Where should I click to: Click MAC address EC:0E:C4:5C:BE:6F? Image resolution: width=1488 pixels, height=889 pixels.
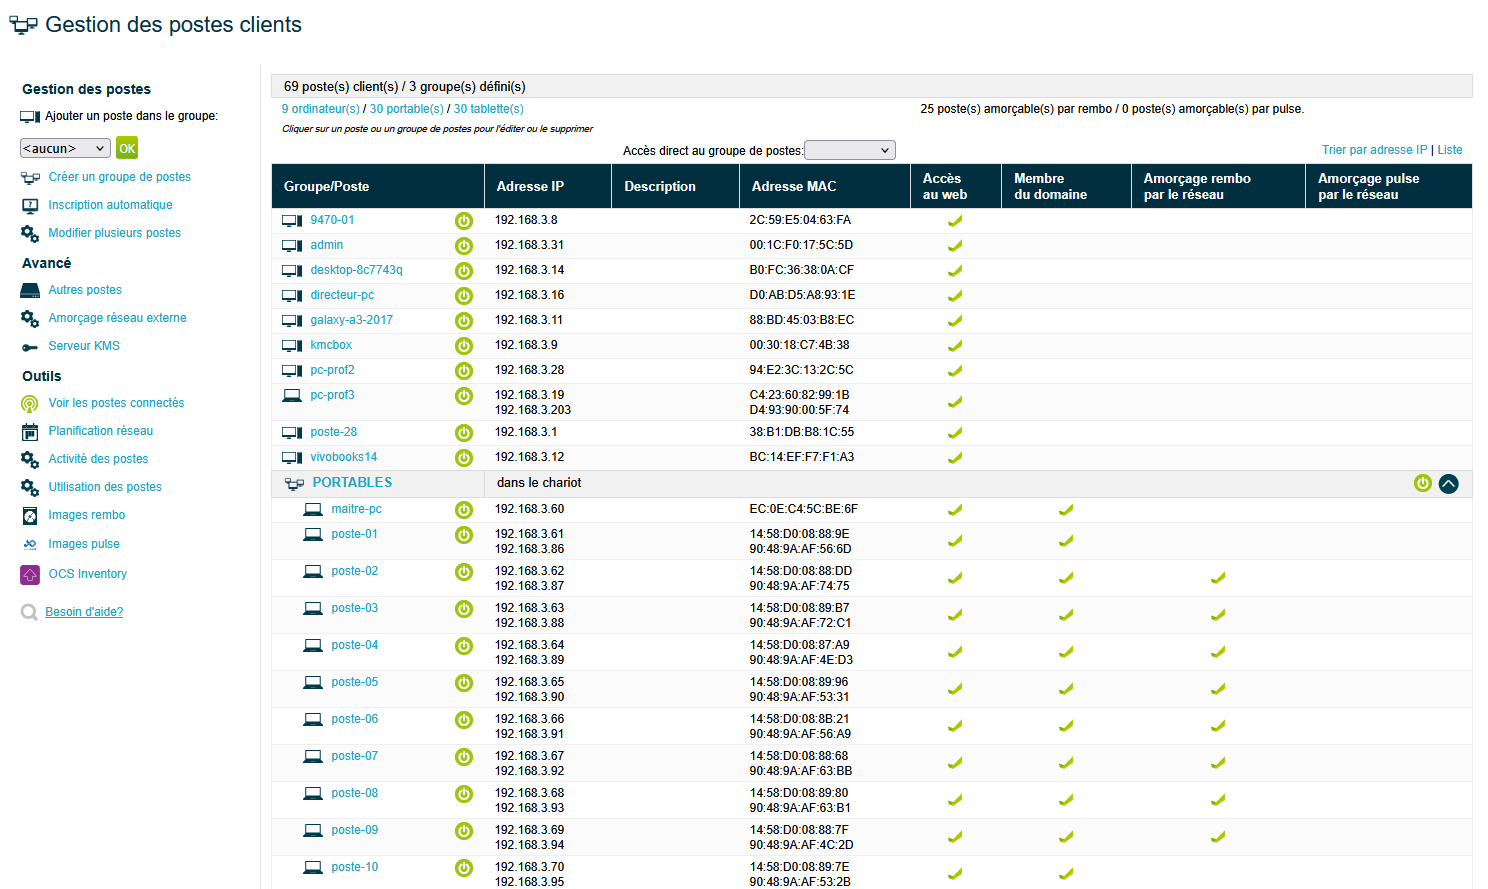(803, 509)
